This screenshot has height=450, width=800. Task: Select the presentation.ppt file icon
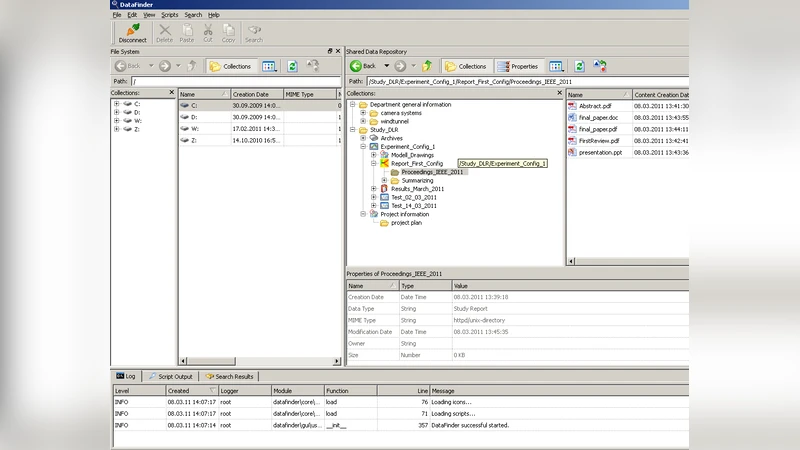573,152
